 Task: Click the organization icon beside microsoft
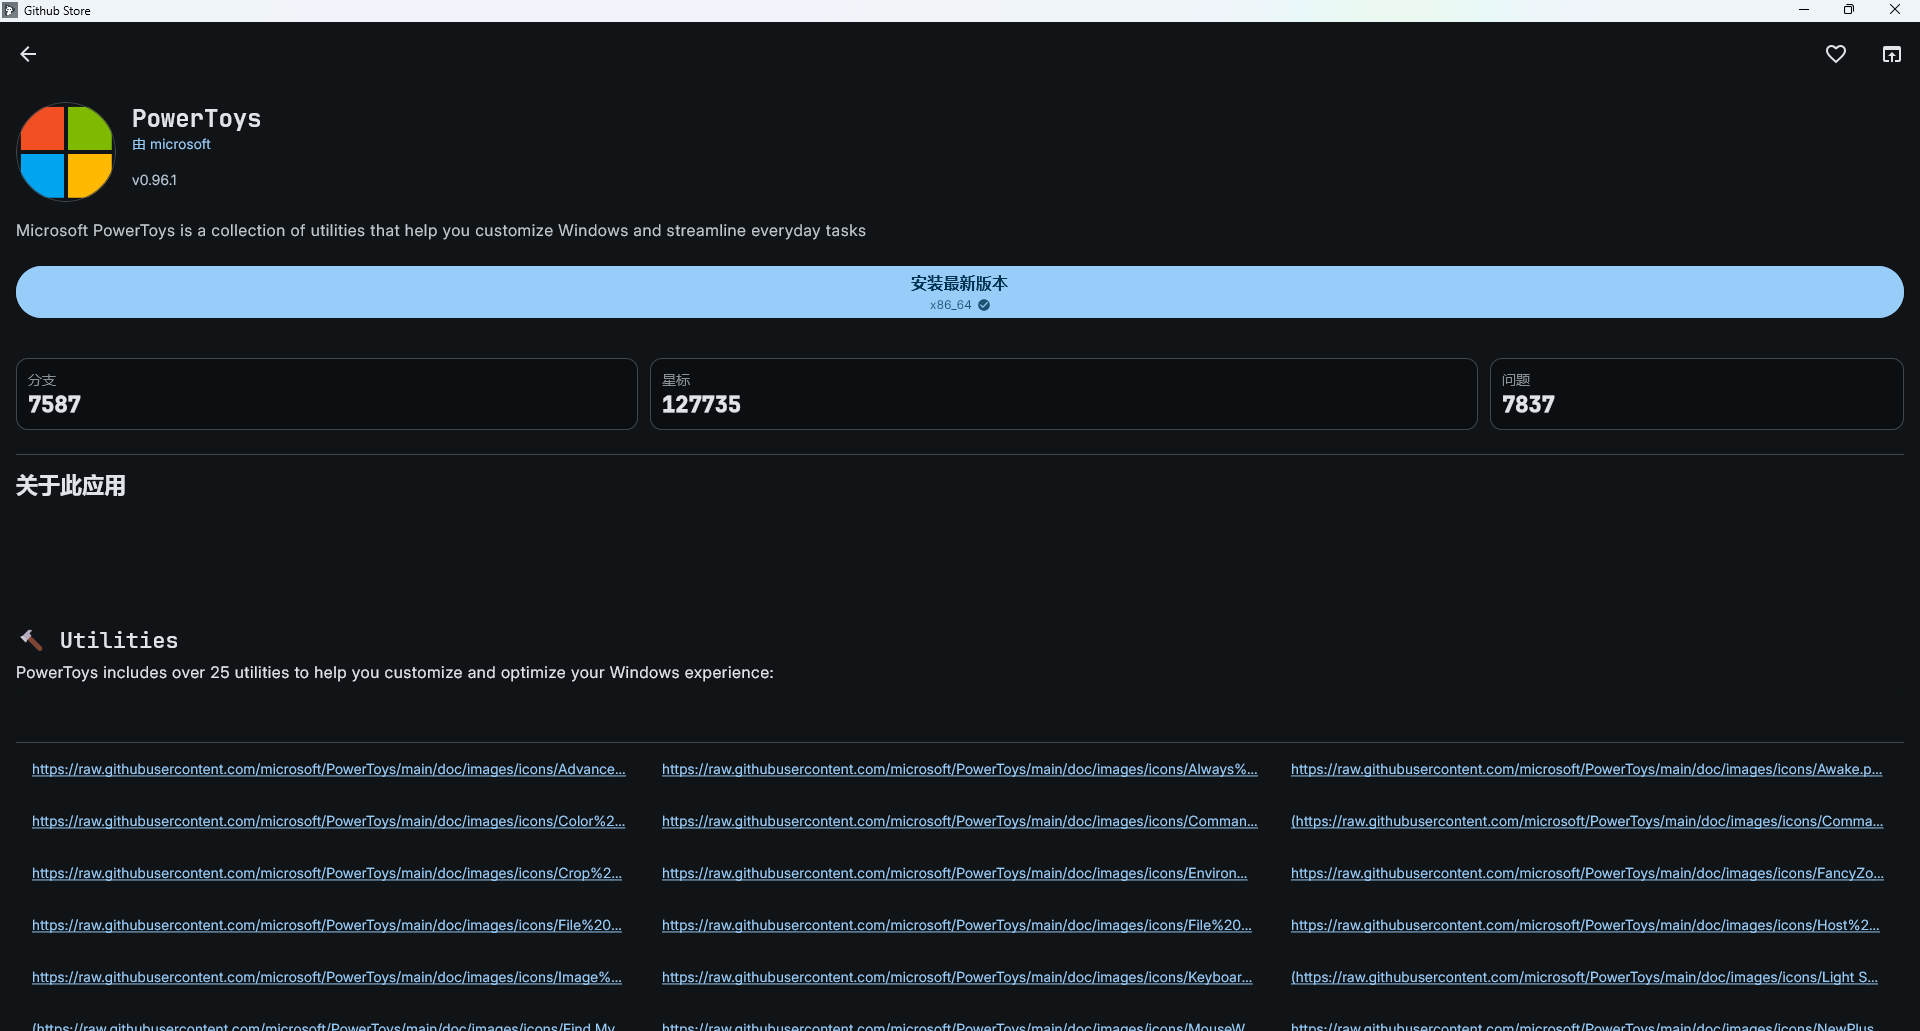pyautogui.click(x=139, y=144)
